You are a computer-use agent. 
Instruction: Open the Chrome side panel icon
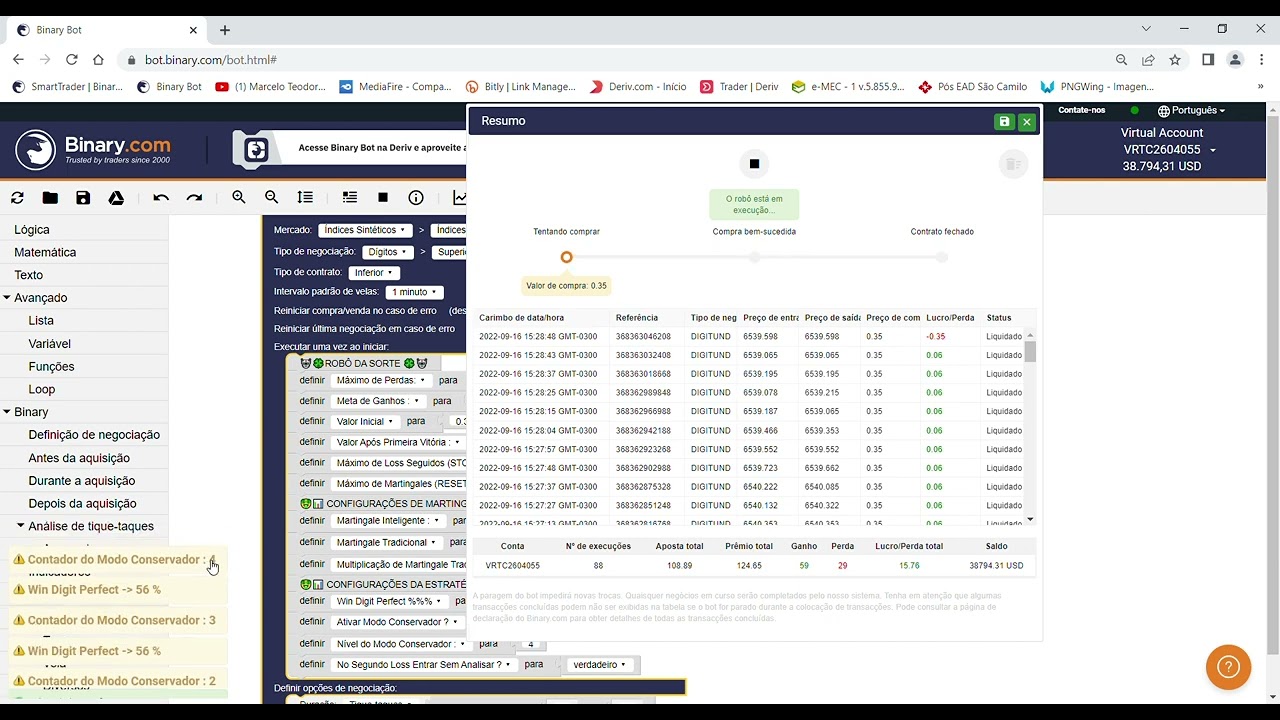pyautogui.click(x=1208, y=60)
